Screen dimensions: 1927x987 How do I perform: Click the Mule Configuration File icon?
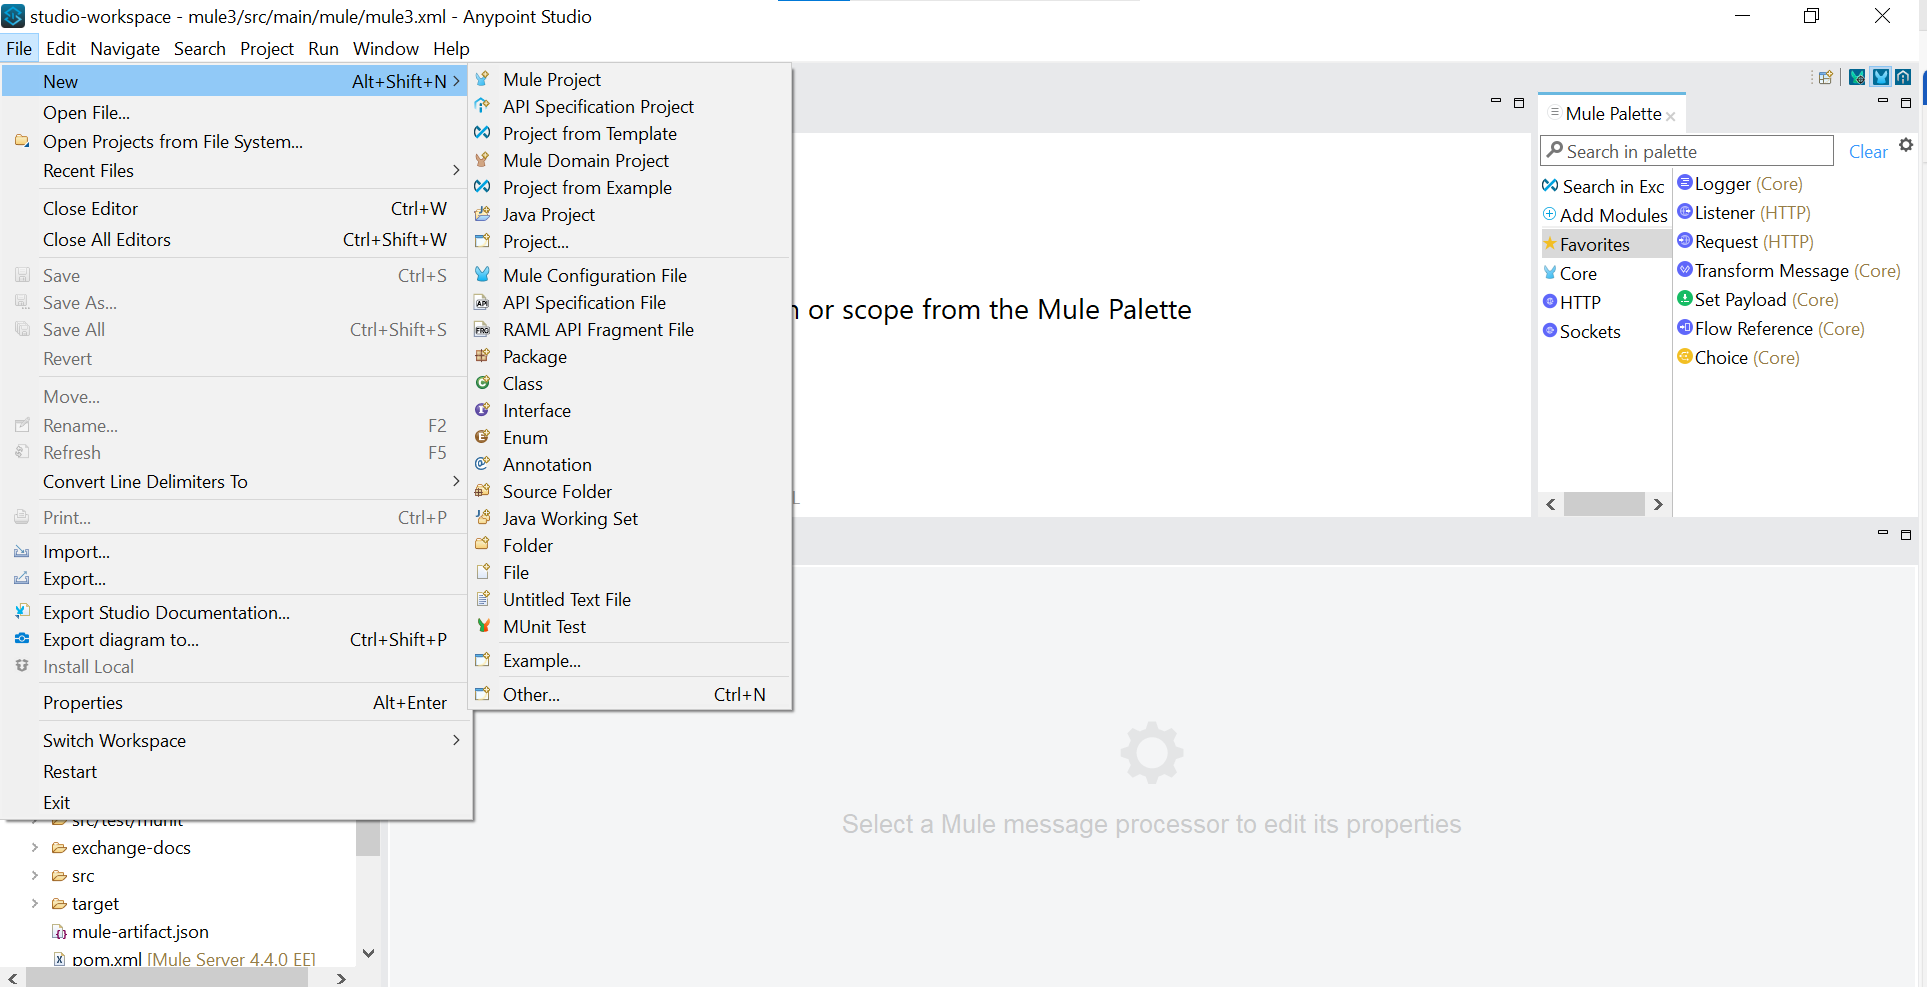(482, 275)
